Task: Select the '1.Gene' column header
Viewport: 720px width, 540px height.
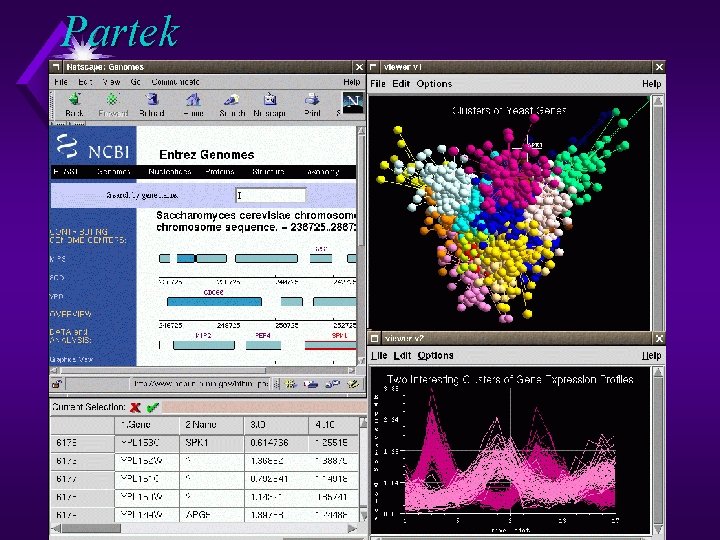Action: [147, 425]
